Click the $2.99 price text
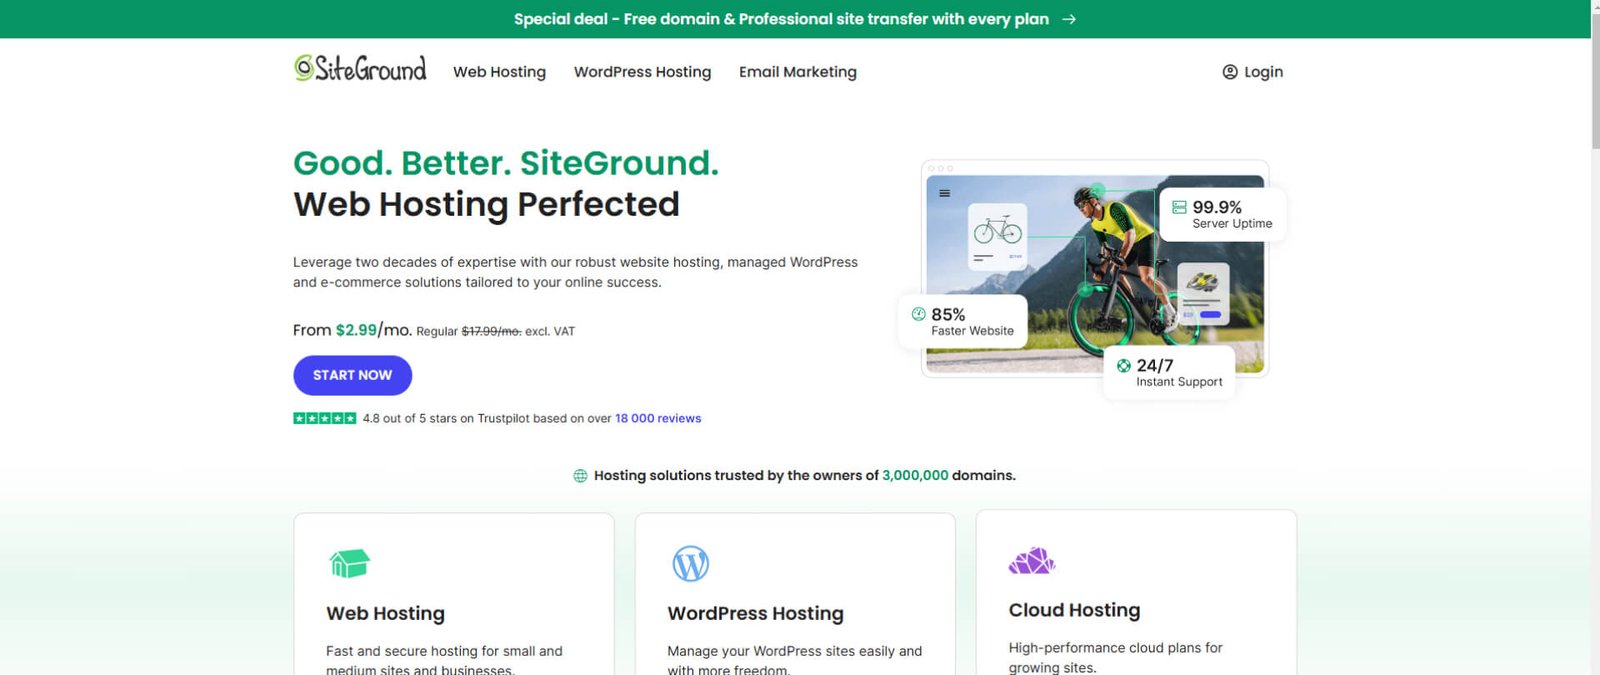 click(356, 330)
